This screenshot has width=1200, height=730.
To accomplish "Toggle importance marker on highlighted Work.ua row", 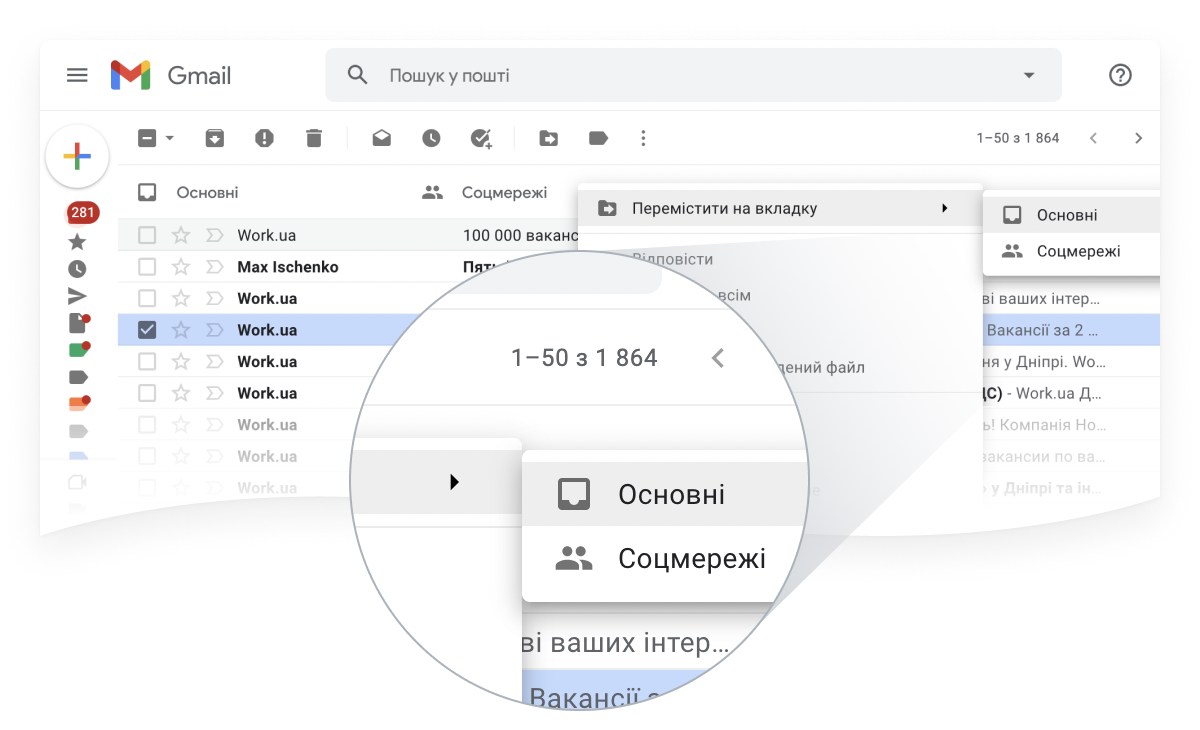I will [x=214, y=330].
